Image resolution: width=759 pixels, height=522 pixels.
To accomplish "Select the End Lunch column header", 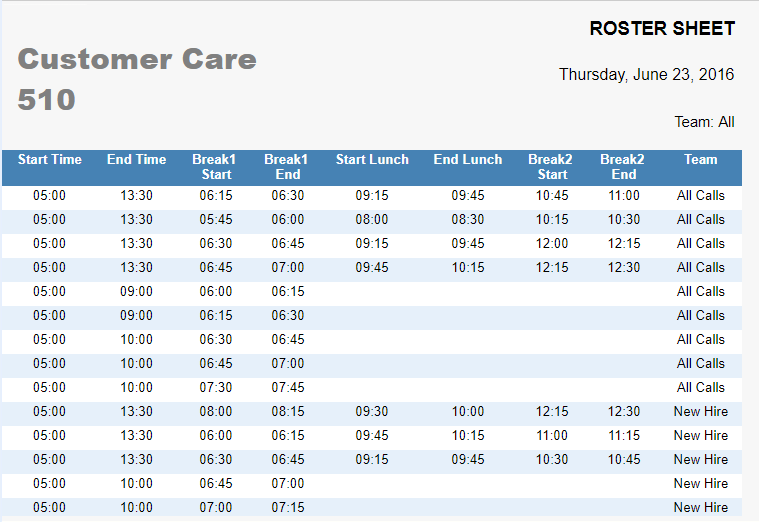I will point(468,160).
